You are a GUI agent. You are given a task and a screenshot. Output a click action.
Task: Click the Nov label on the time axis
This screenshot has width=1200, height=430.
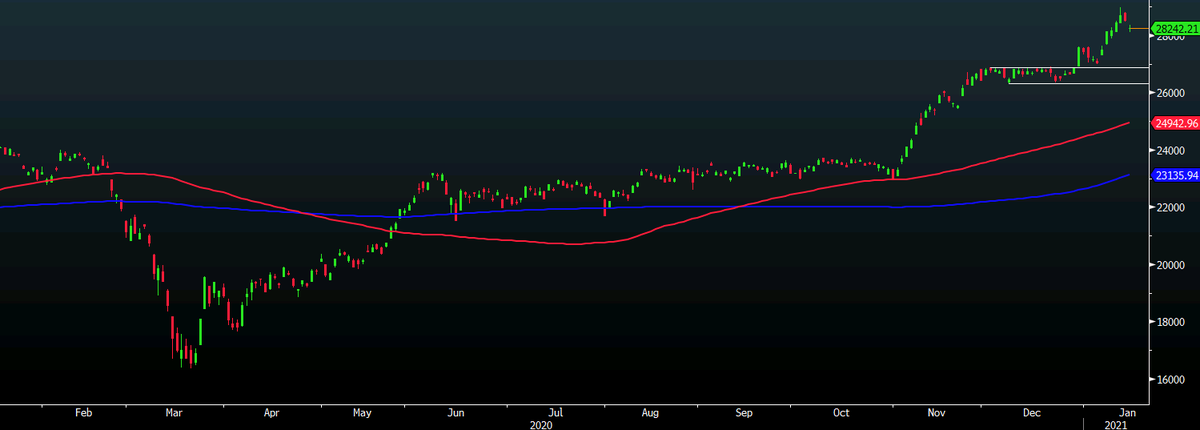936,411
